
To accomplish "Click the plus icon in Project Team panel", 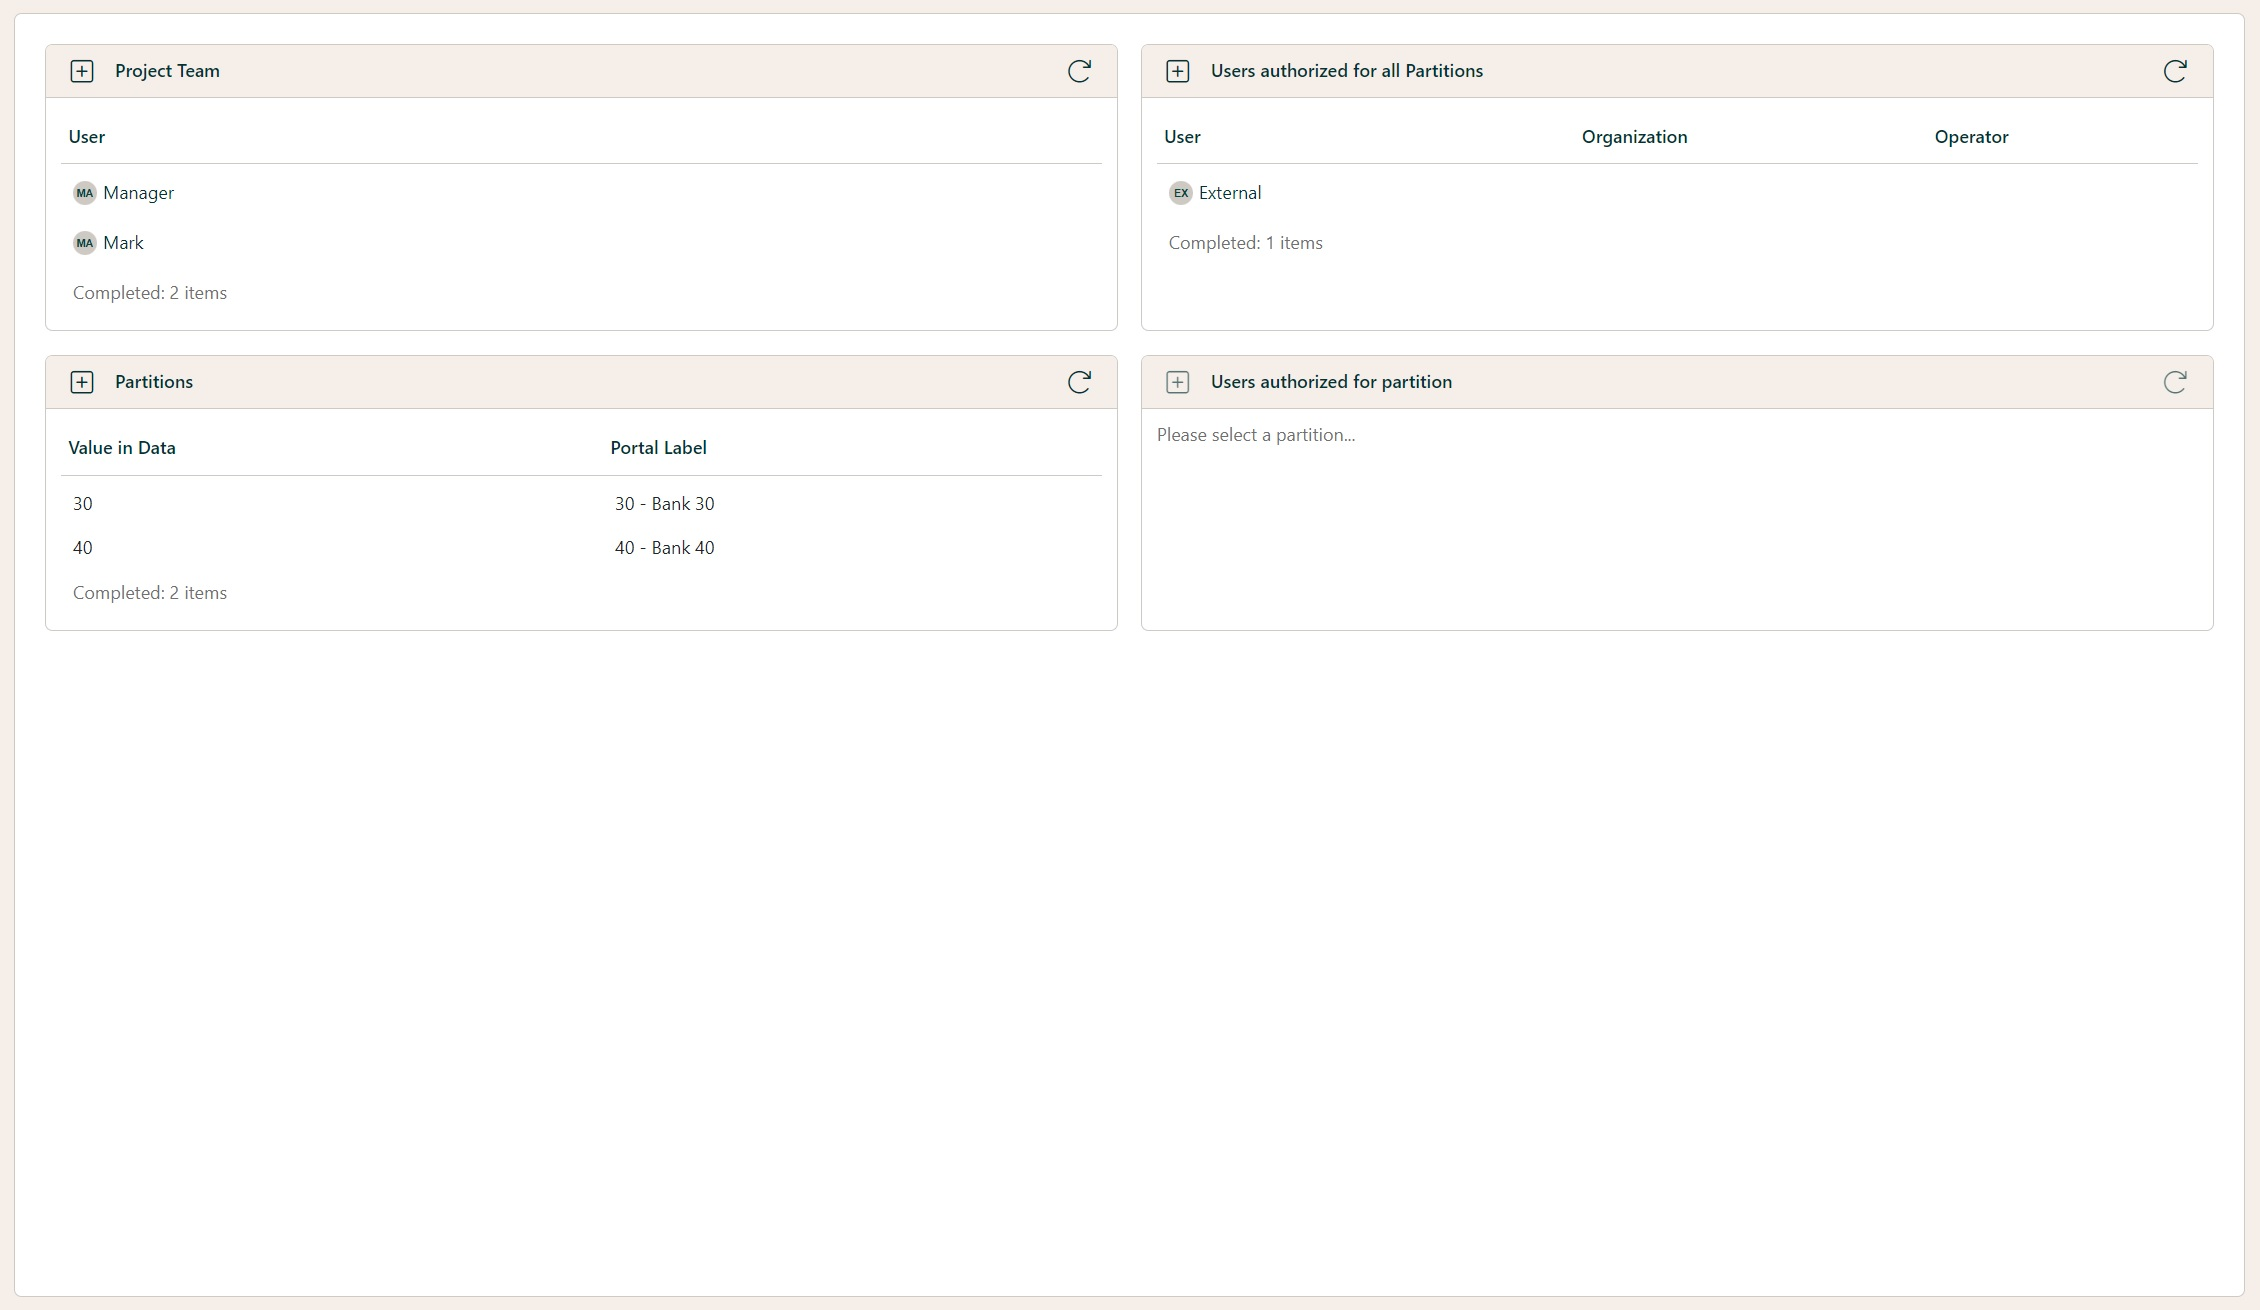I will (x=82, y=71).
